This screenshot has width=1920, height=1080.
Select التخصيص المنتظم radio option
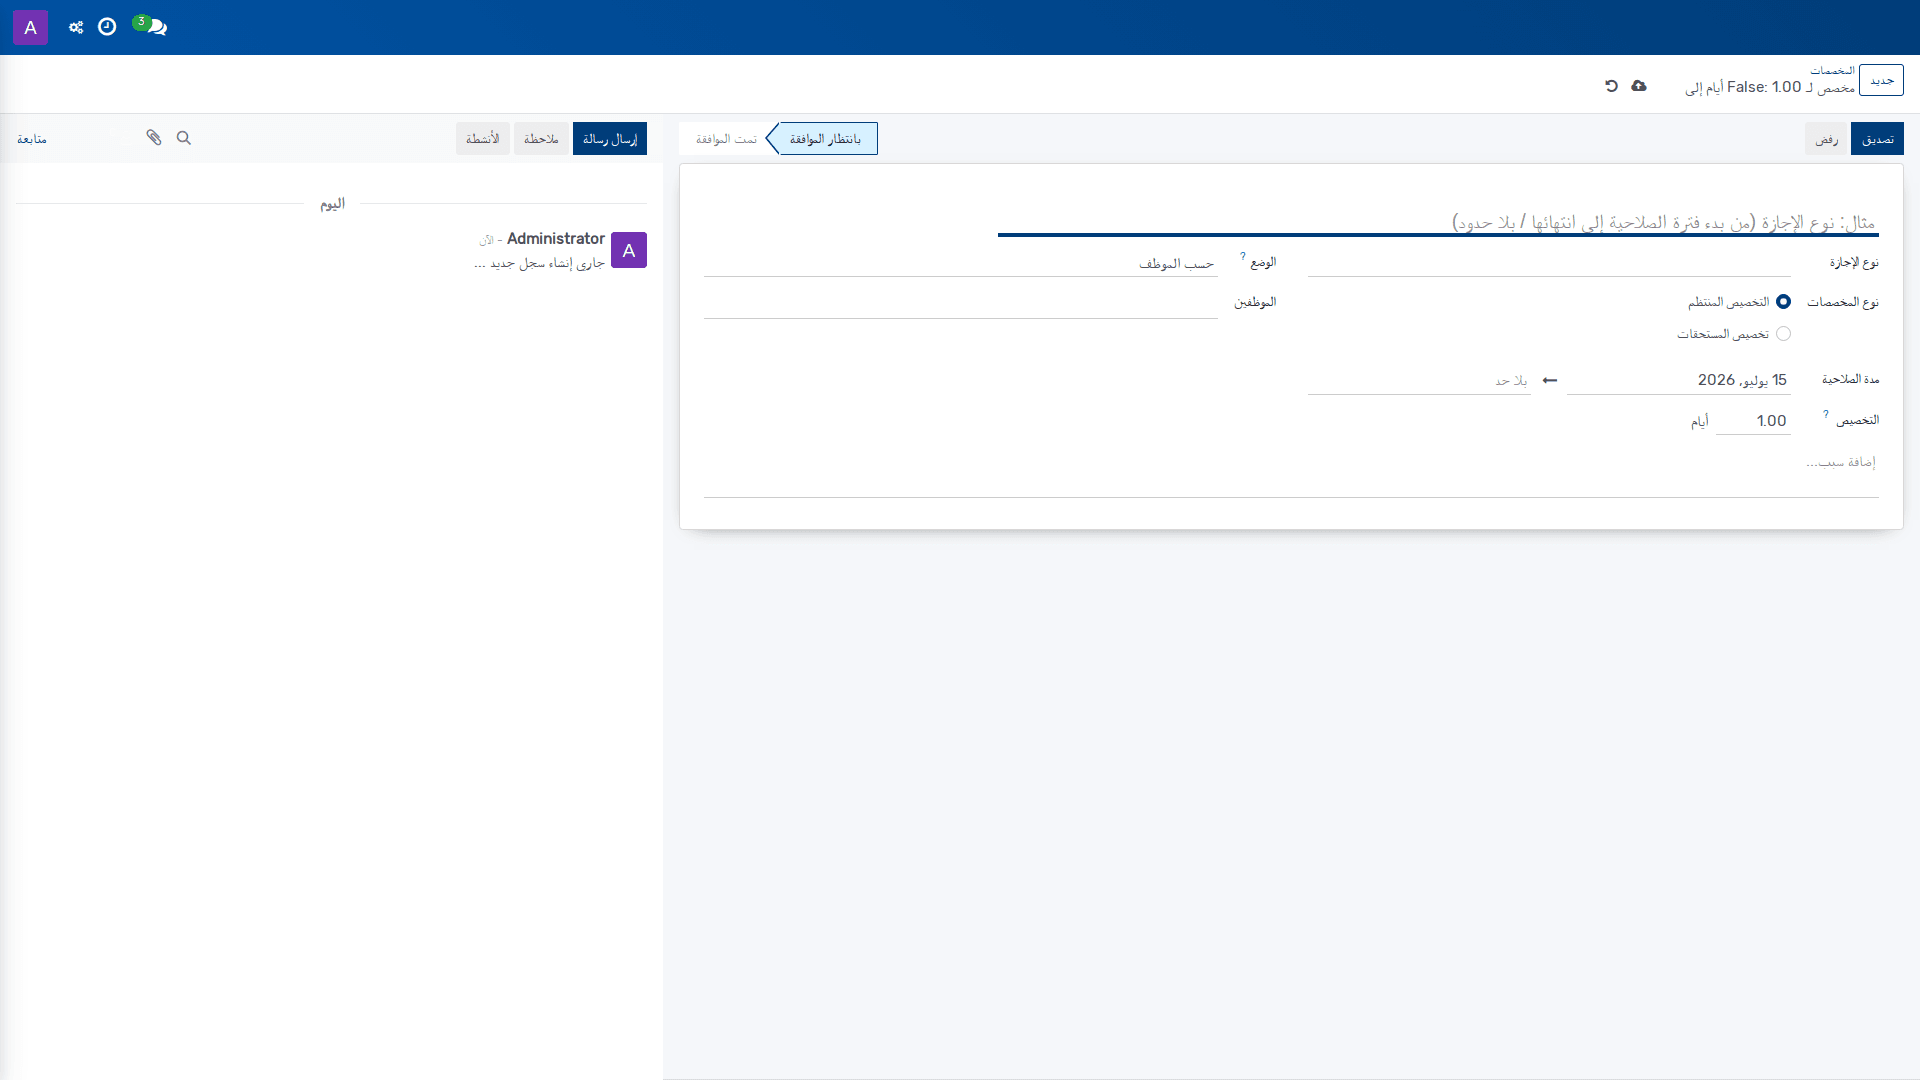point(1784,302)
